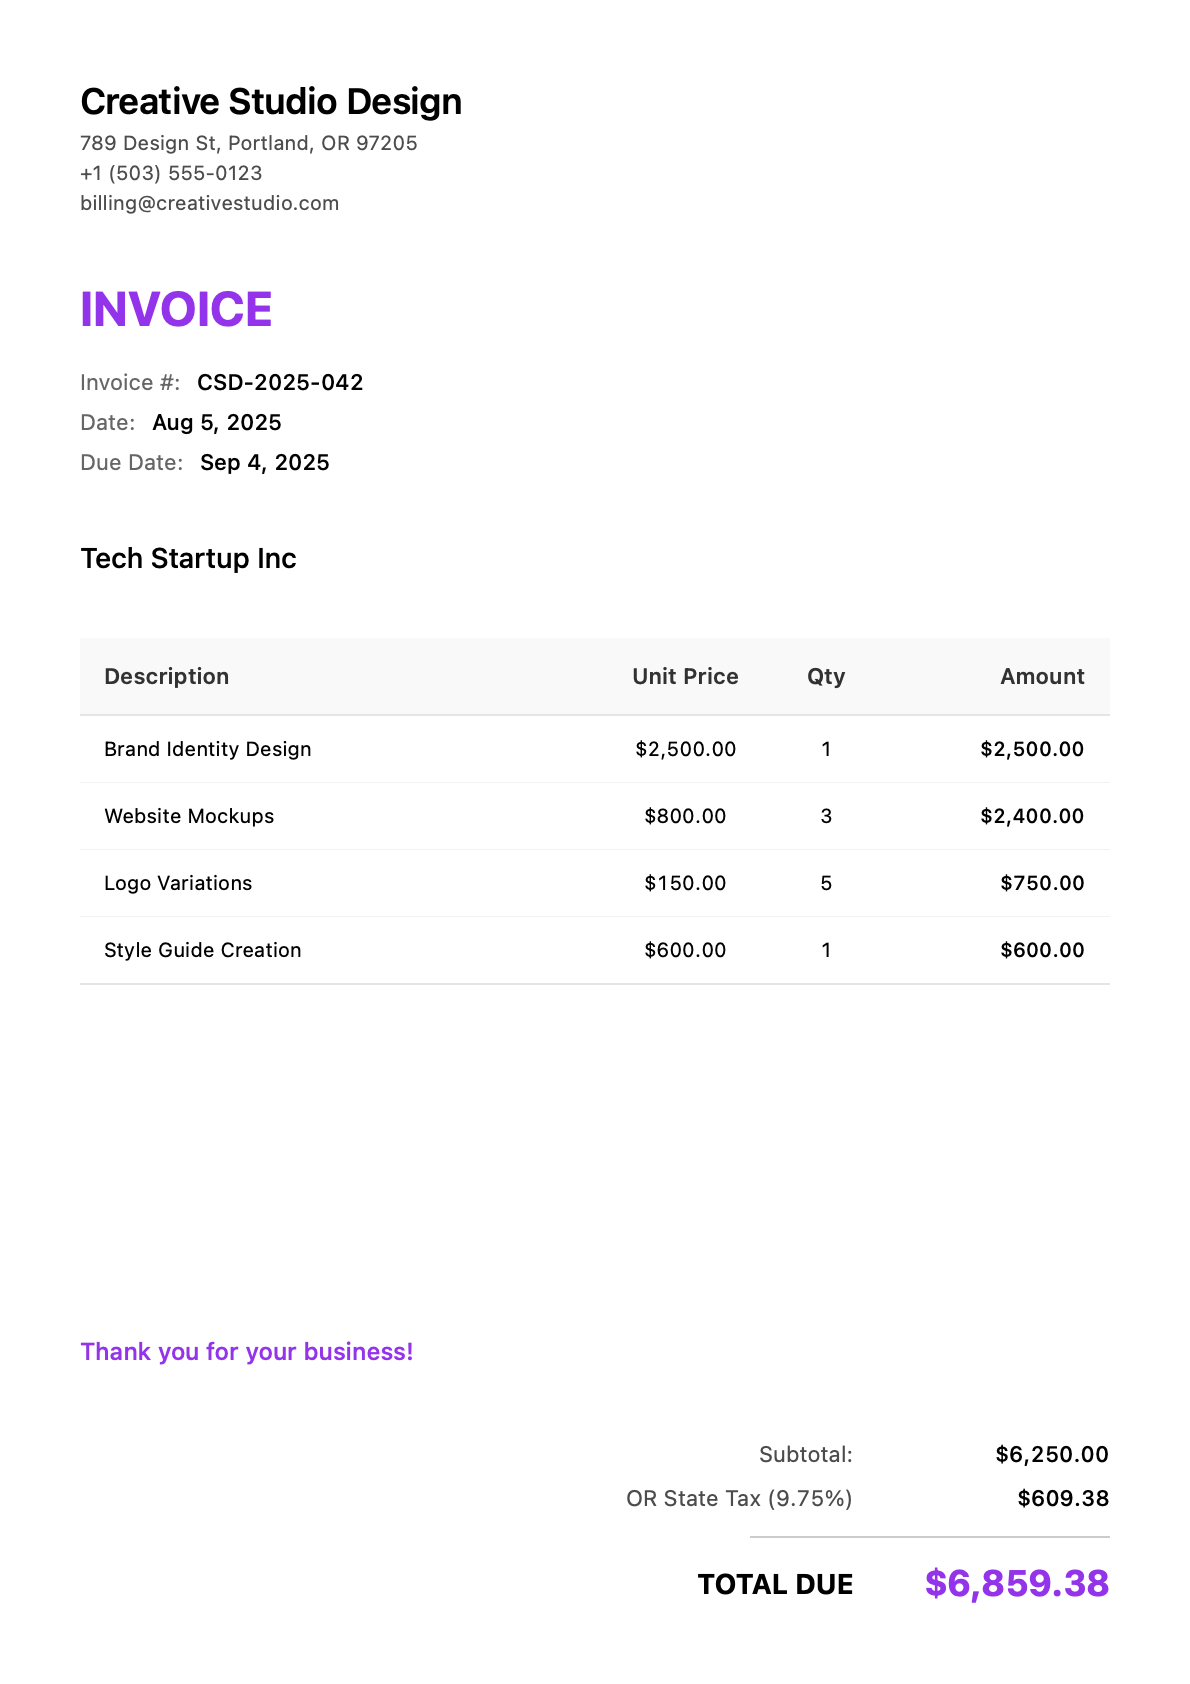Click the Qty column header

(826, 677)
